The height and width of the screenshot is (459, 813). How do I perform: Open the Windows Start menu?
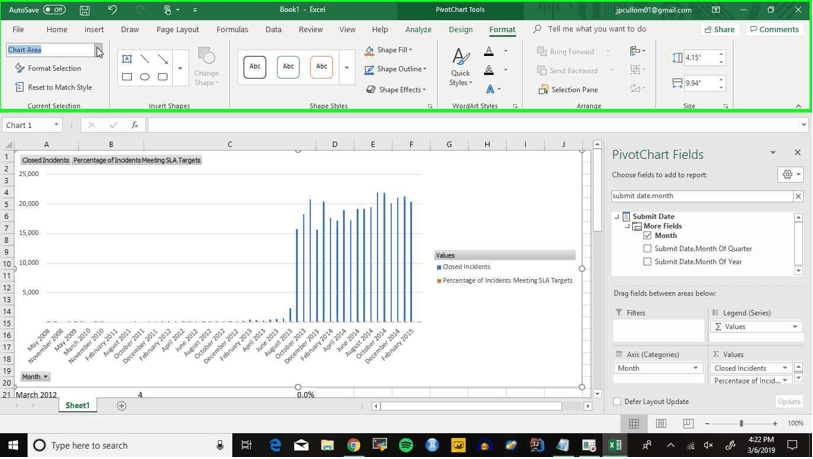[x=13, y=445]
